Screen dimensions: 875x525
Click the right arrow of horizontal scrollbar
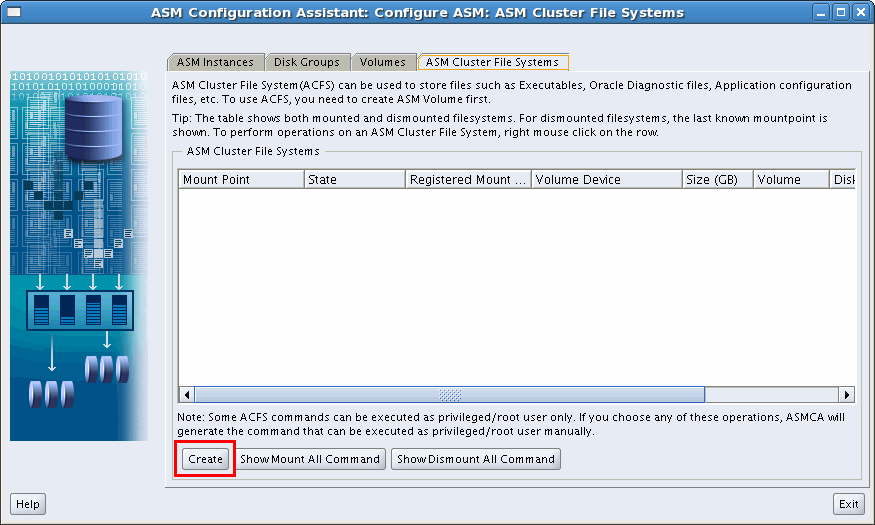point(847,395)
